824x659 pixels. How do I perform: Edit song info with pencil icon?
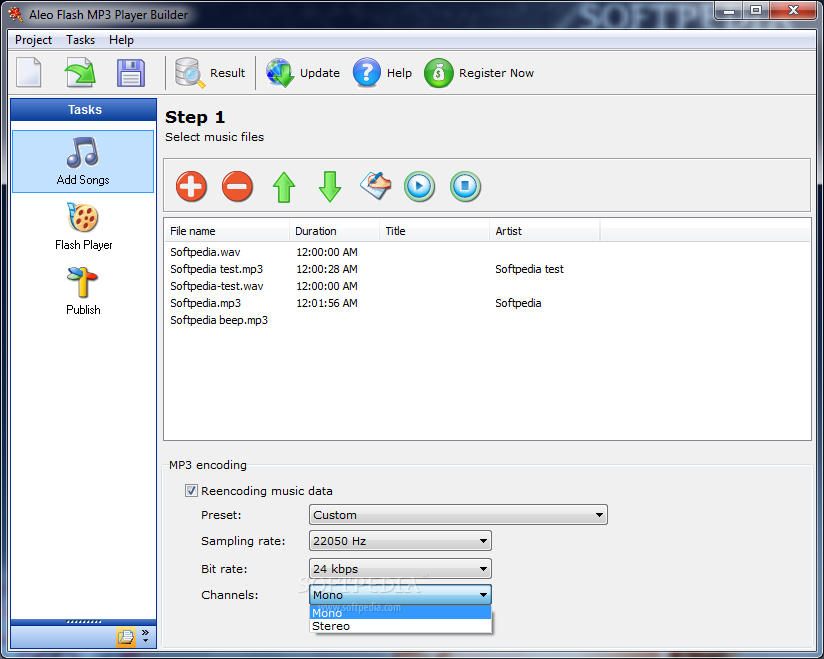click(375, 186)
